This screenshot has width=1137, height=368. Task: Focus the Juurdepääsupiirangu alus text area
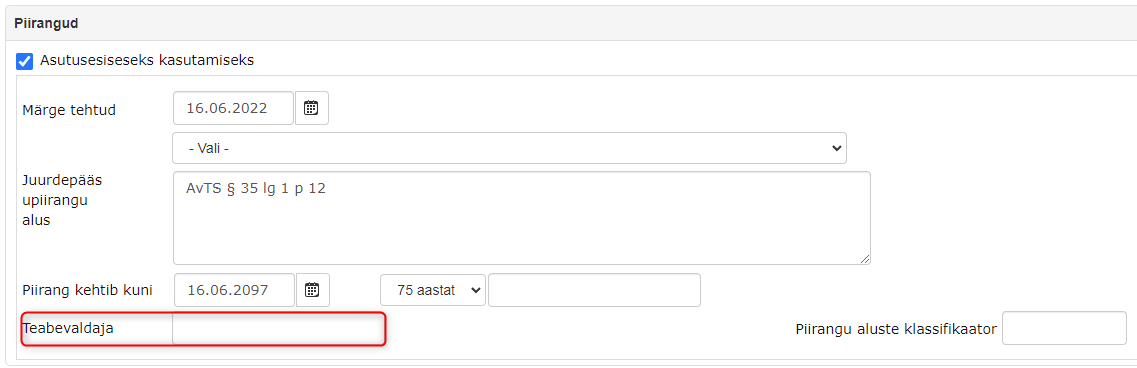[521, 218]
